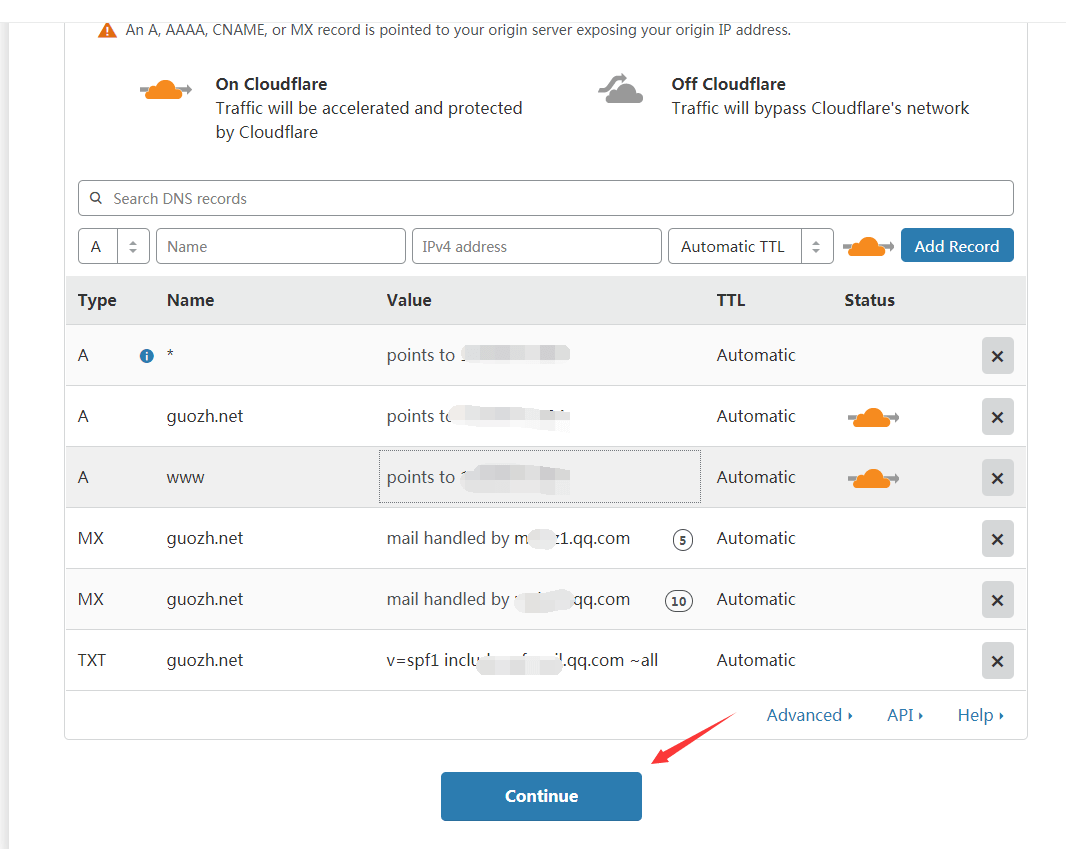Focus the Search DNS records field

point(546,198)
